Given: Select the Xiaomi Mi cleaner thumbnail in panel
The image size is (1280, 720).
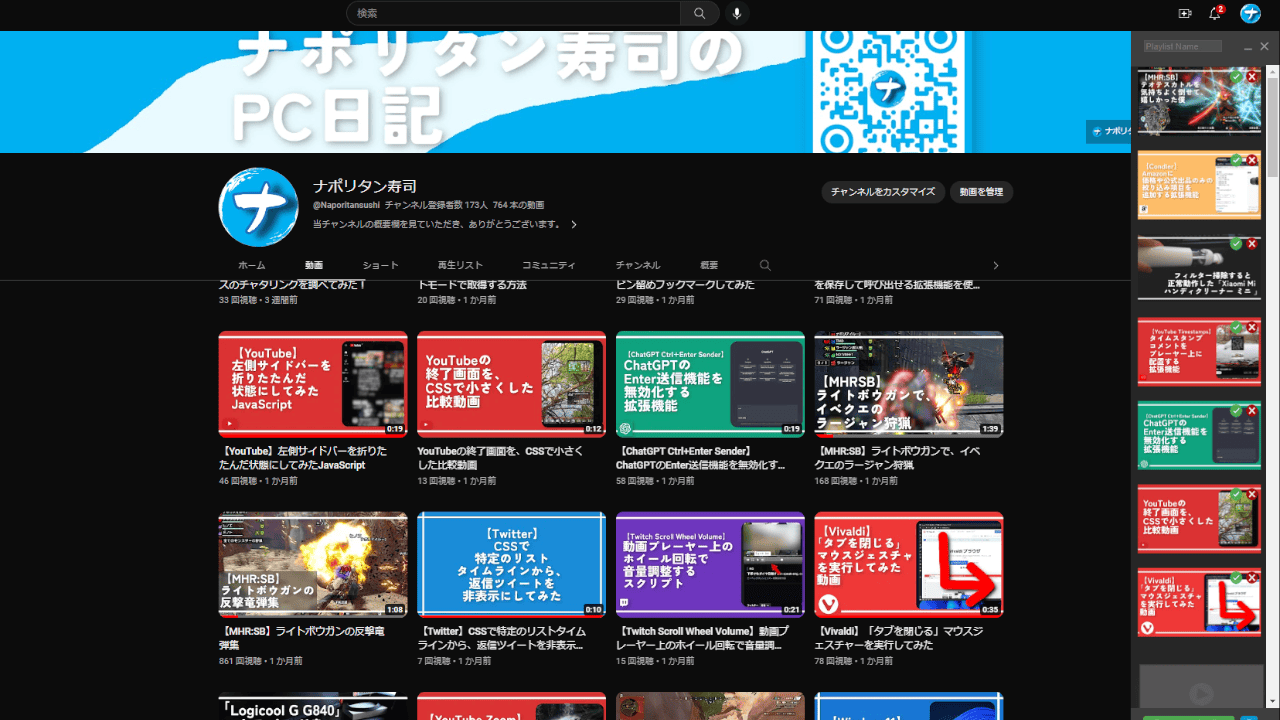Looking at the screenshot, I should coord(1199,269).
